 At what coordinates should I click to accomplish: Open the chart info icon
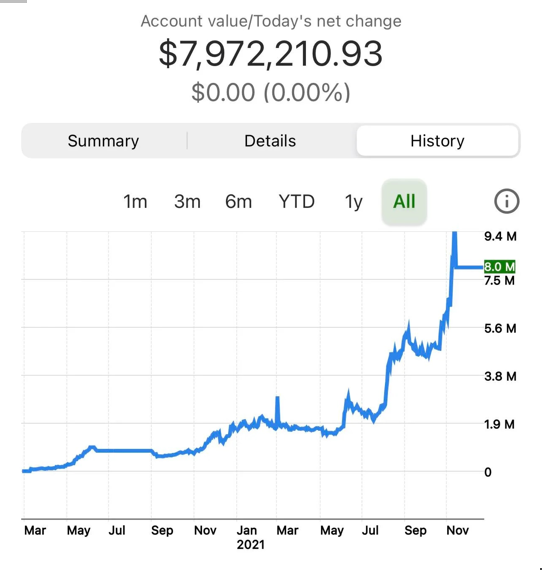tap(507, 201)
